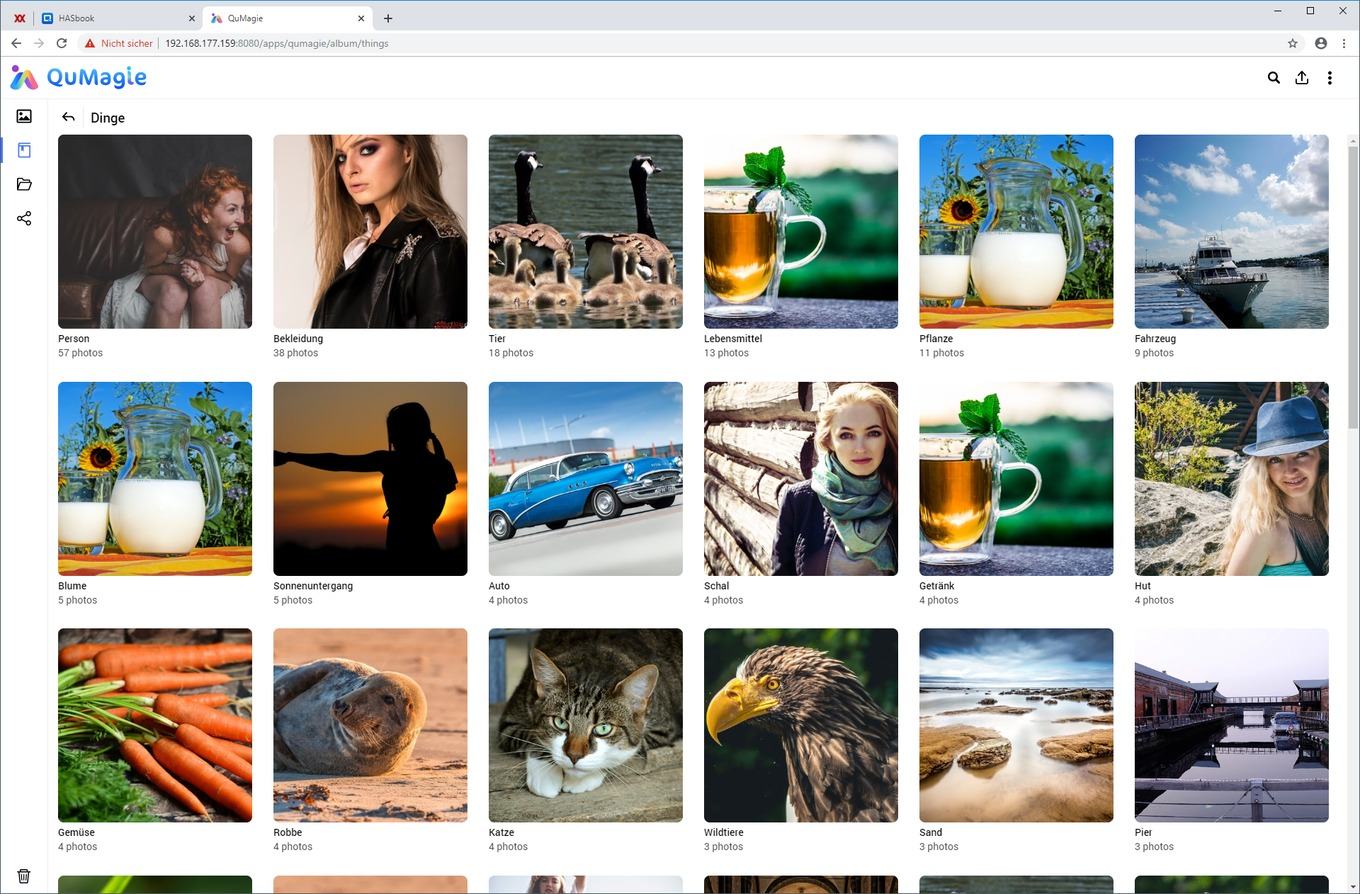Open the Trash icon in sidebar
The image size is (1360, 894).
click(24, 876)
